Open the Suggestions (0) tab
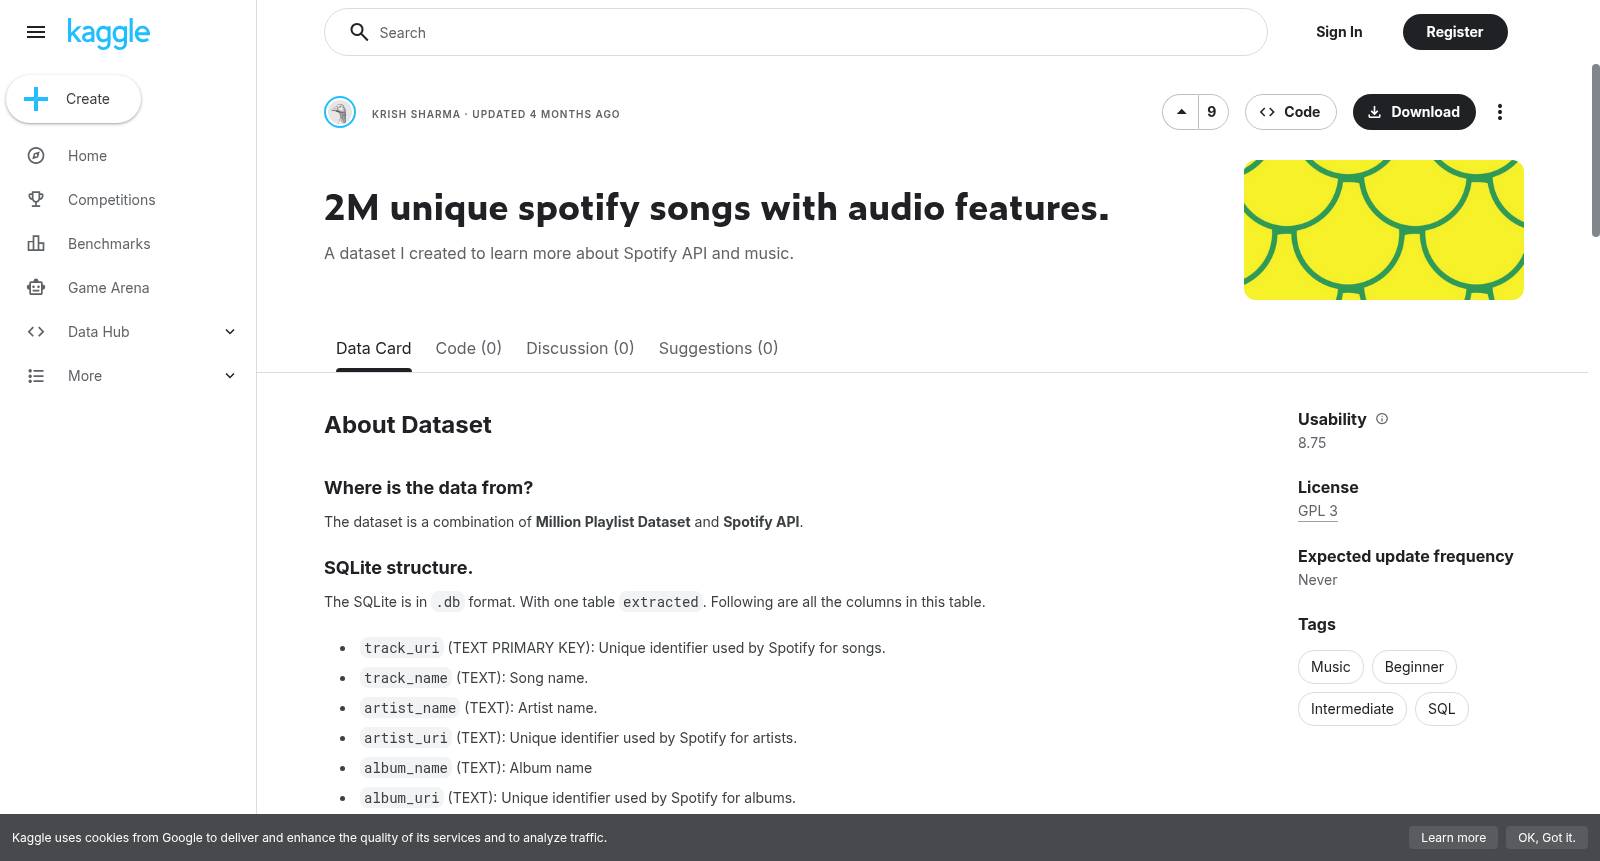 pos(718,348)
